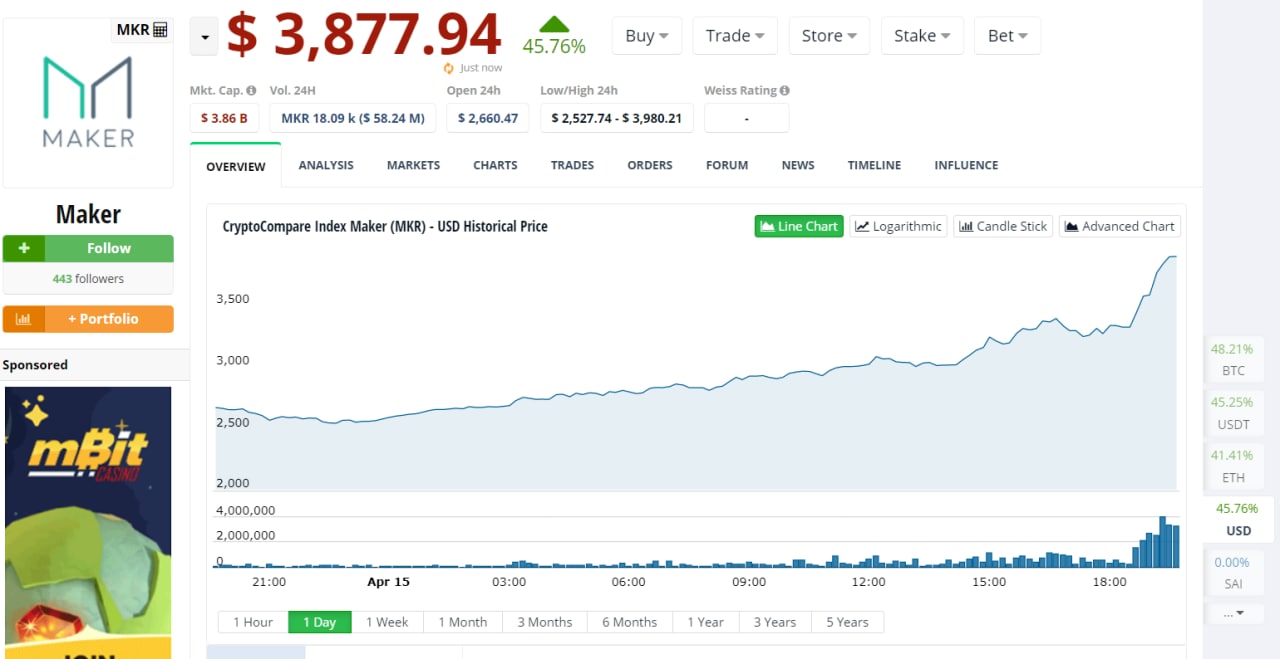This screenshot has height=659, width=1280.
Task: Select the 1 Day time range
Action: [320, 622]
